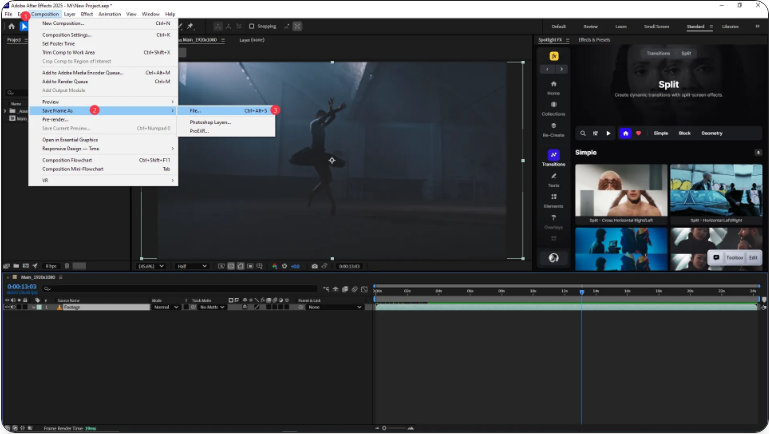This screenshot has width=769, height=434.
Task: Click the heart favorites filter icon
Action: [637, 132]
